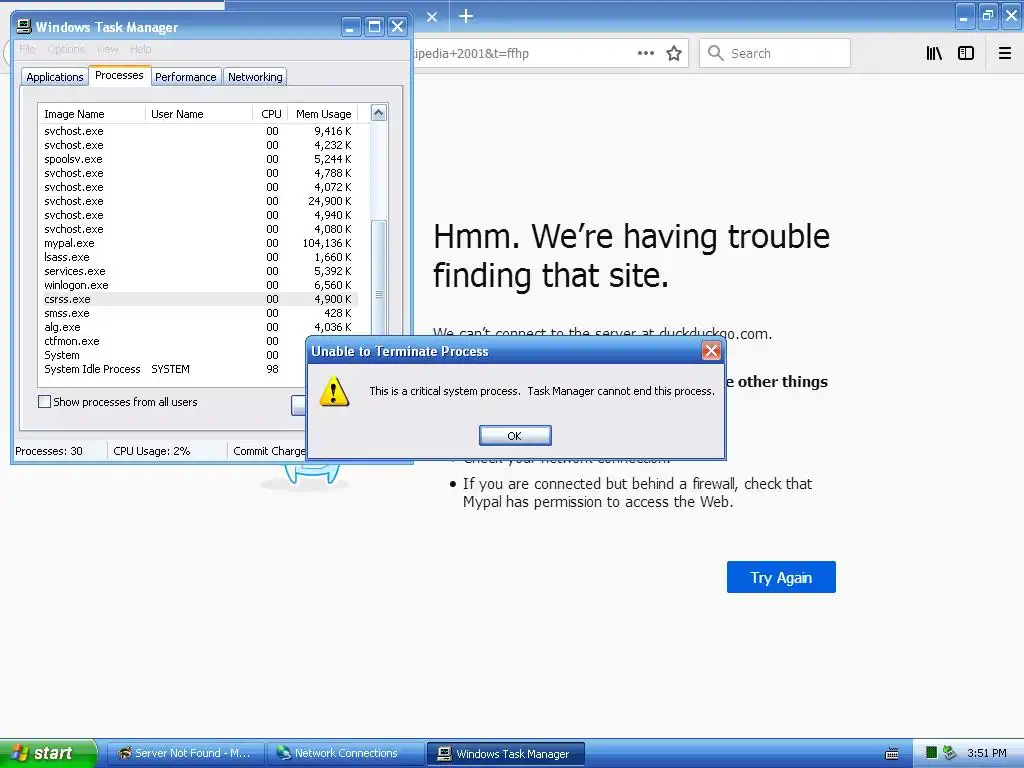
Task: Open Task Manager File menu
Action: click(x=27, y=49)
